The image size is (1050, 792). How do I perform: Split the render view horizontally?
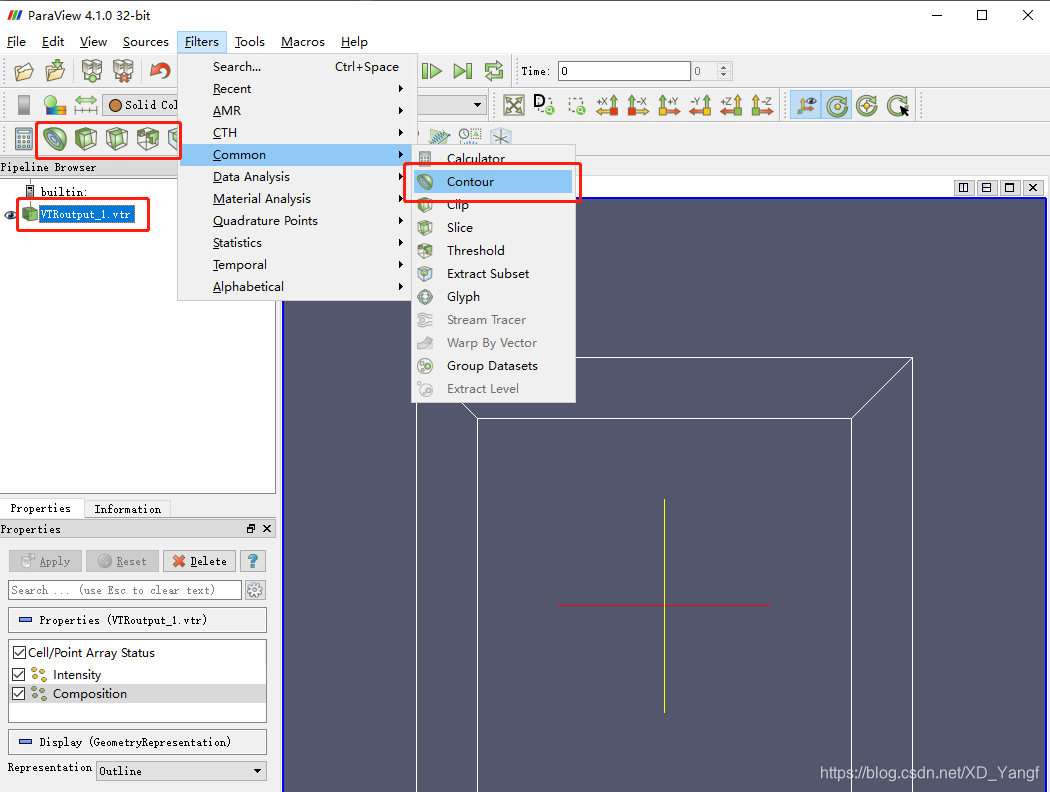click(x=964, y=187)
